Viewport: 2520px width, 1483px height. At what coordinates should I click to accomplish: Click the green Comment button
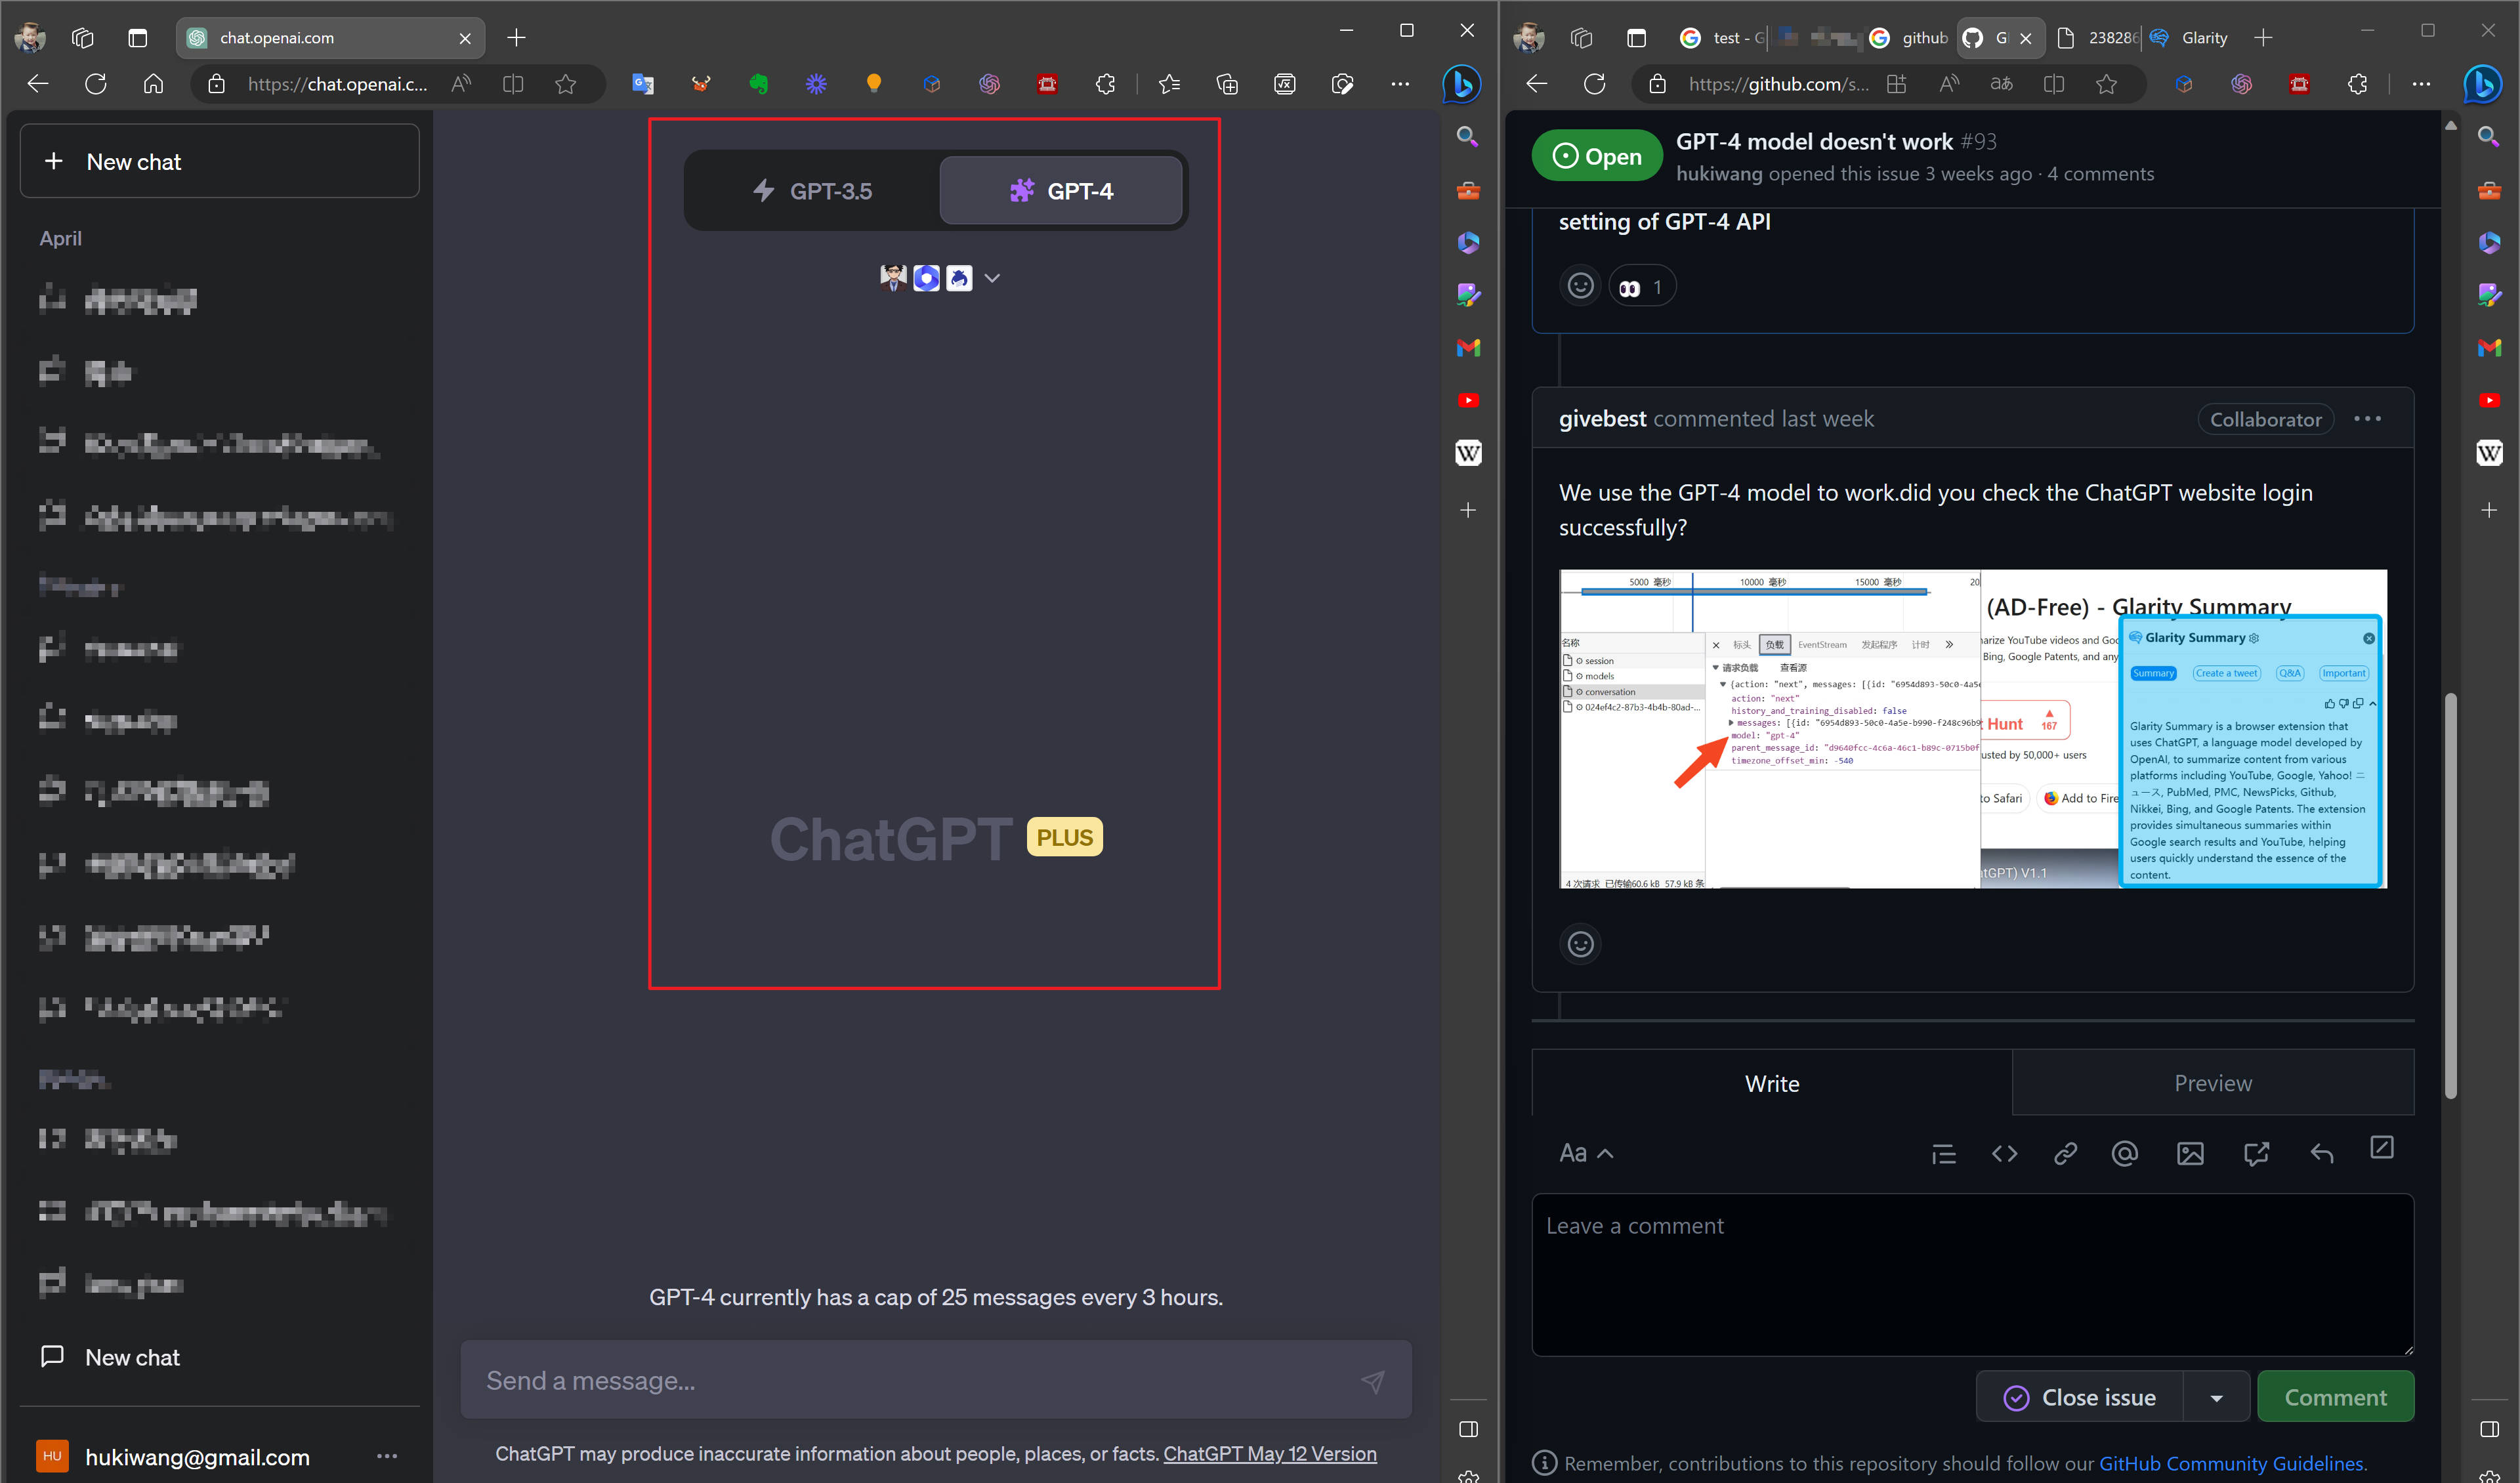click(2336, 1396)
